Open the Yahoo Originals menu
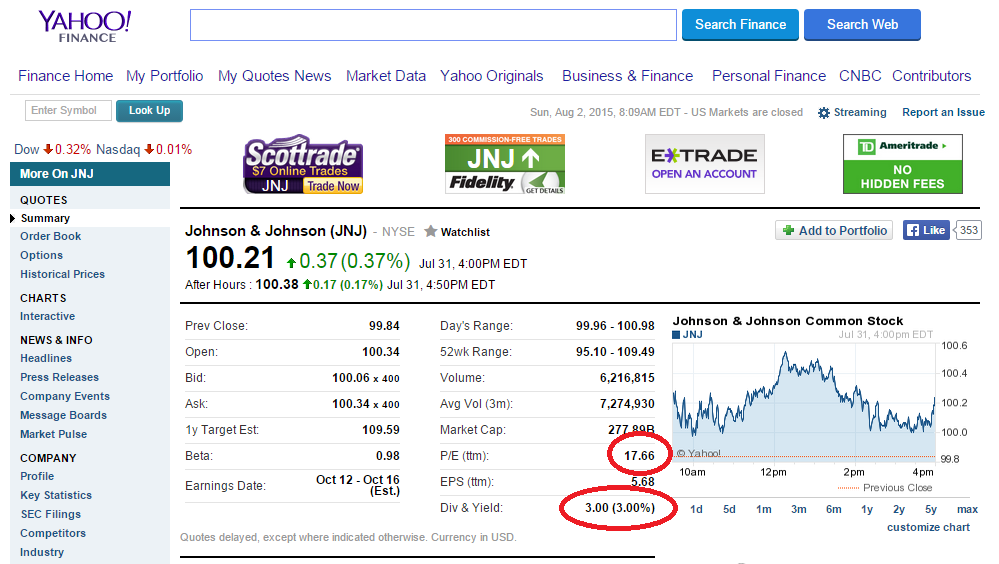The image size is (999, 564). pyautogui.click(x=492, y=76)
